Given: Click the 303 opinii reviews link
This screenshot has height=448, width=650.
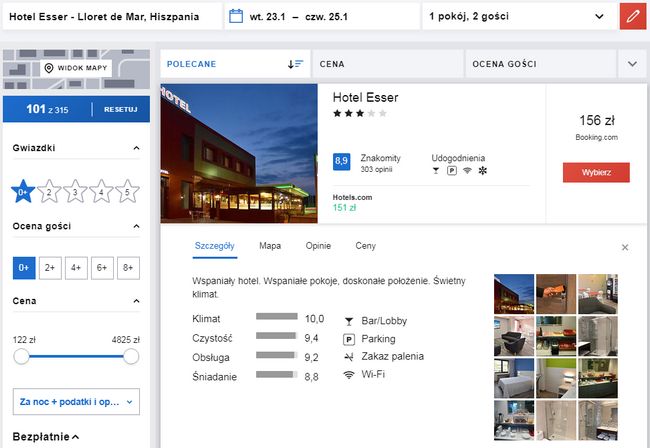Looking at the screenshot, I should (376, 170).
